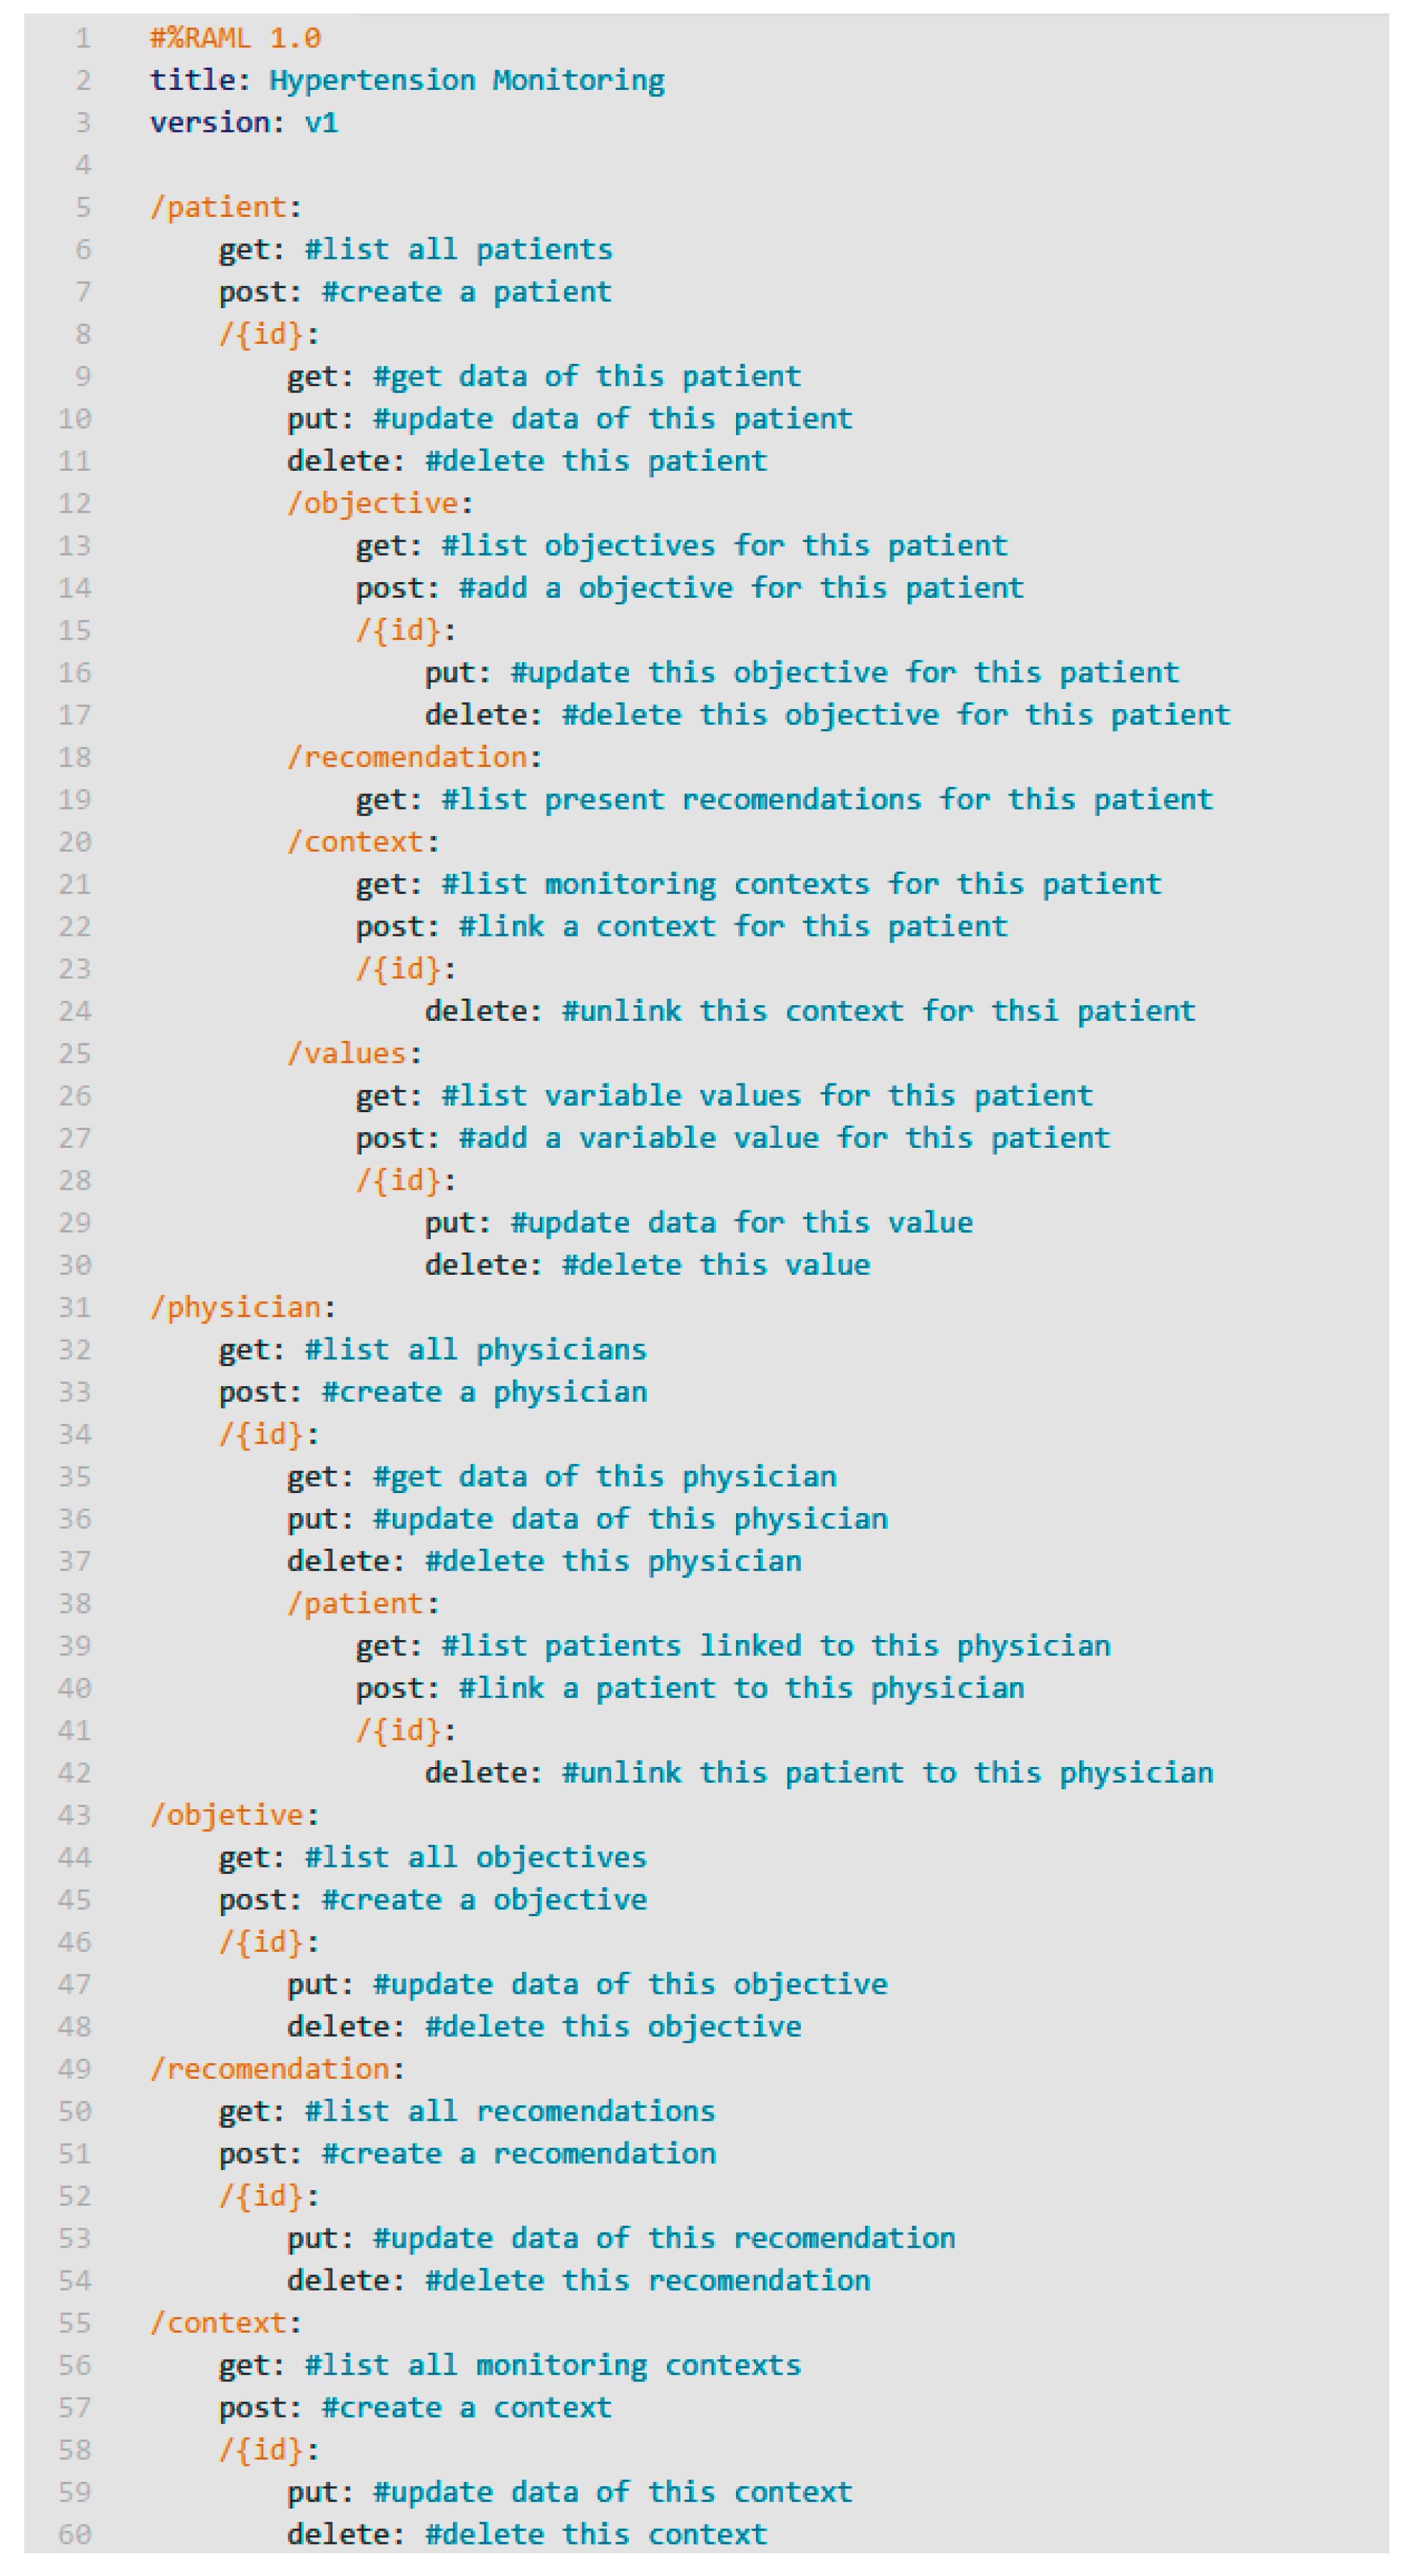Click the '#create a objective' comment

[484, 1899]
